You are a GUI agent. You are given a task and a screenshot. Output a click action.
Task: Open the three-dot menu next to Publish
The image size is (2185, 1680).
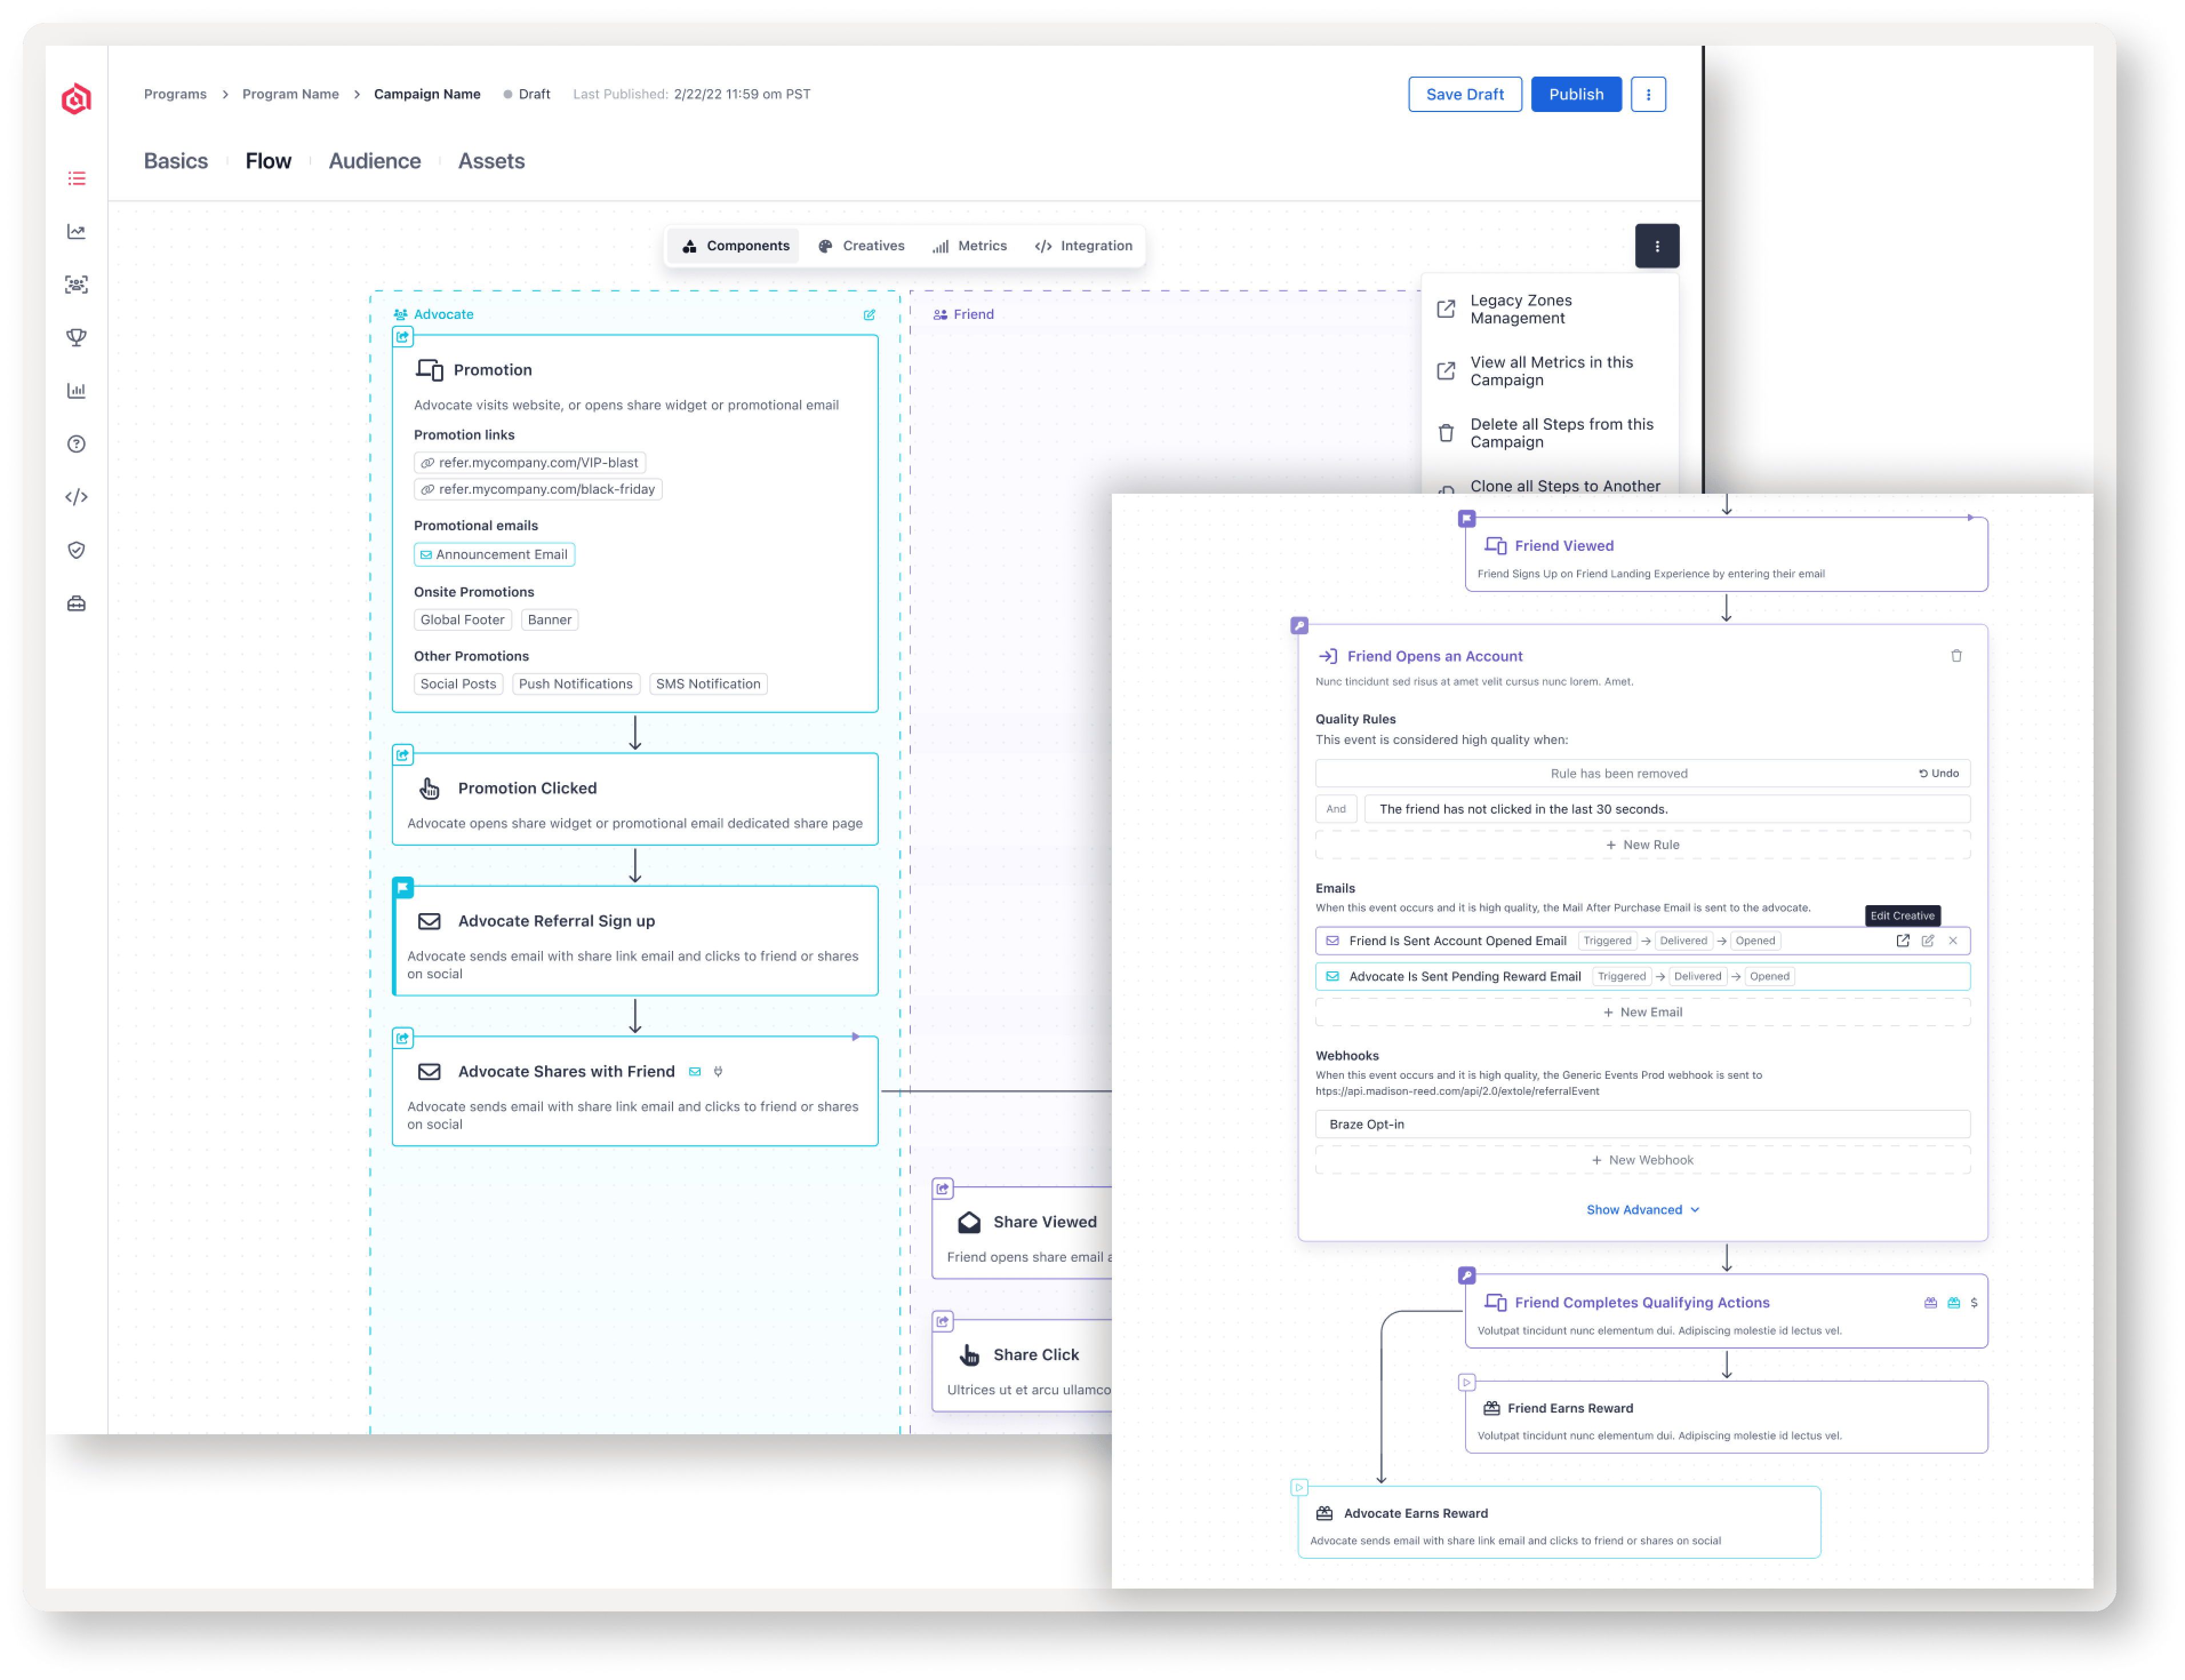click(x=1648, y=94)
